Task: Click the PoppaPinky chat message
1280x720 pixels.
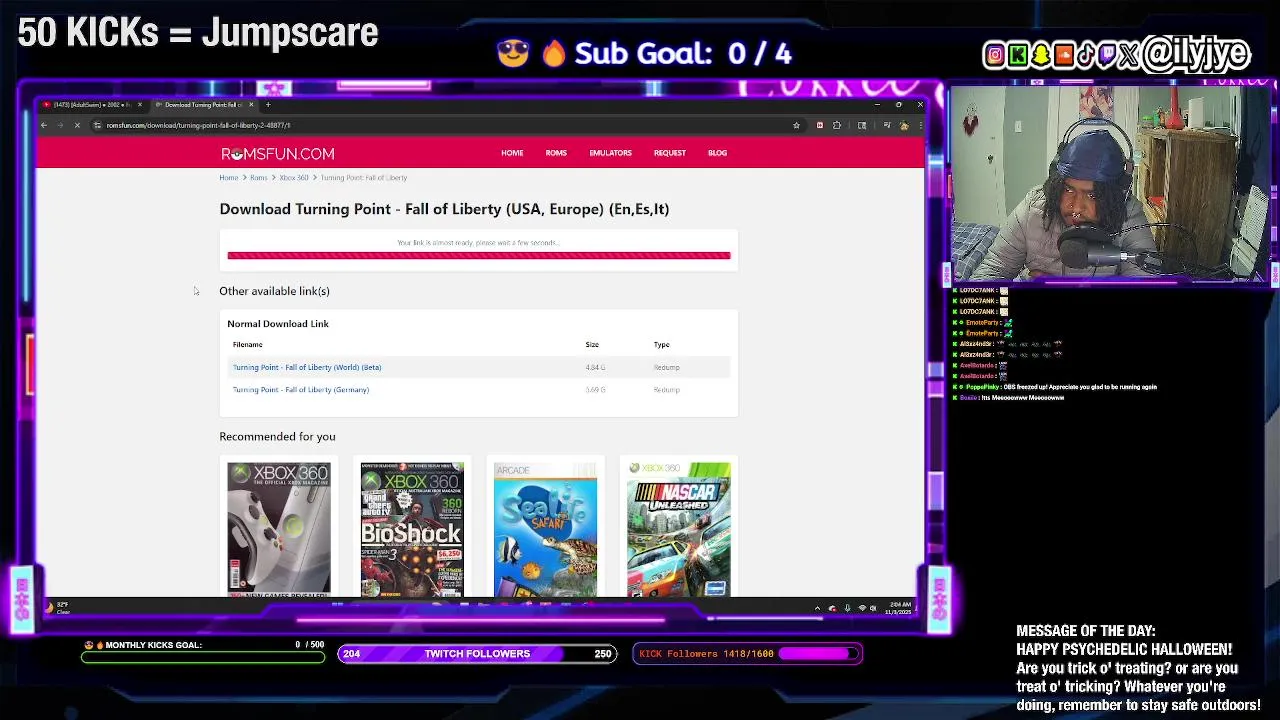Action: (1056, 387)
